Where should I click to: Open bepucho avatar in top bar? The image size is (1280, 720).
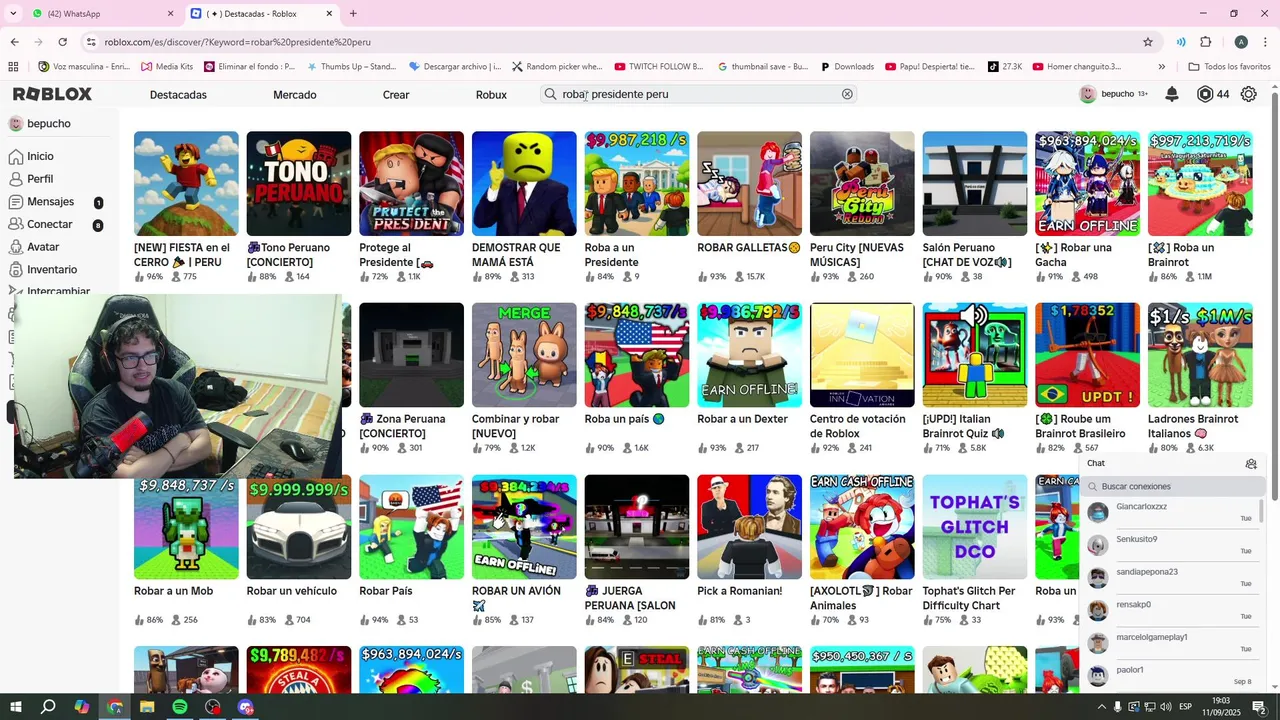pos(1088,94)
